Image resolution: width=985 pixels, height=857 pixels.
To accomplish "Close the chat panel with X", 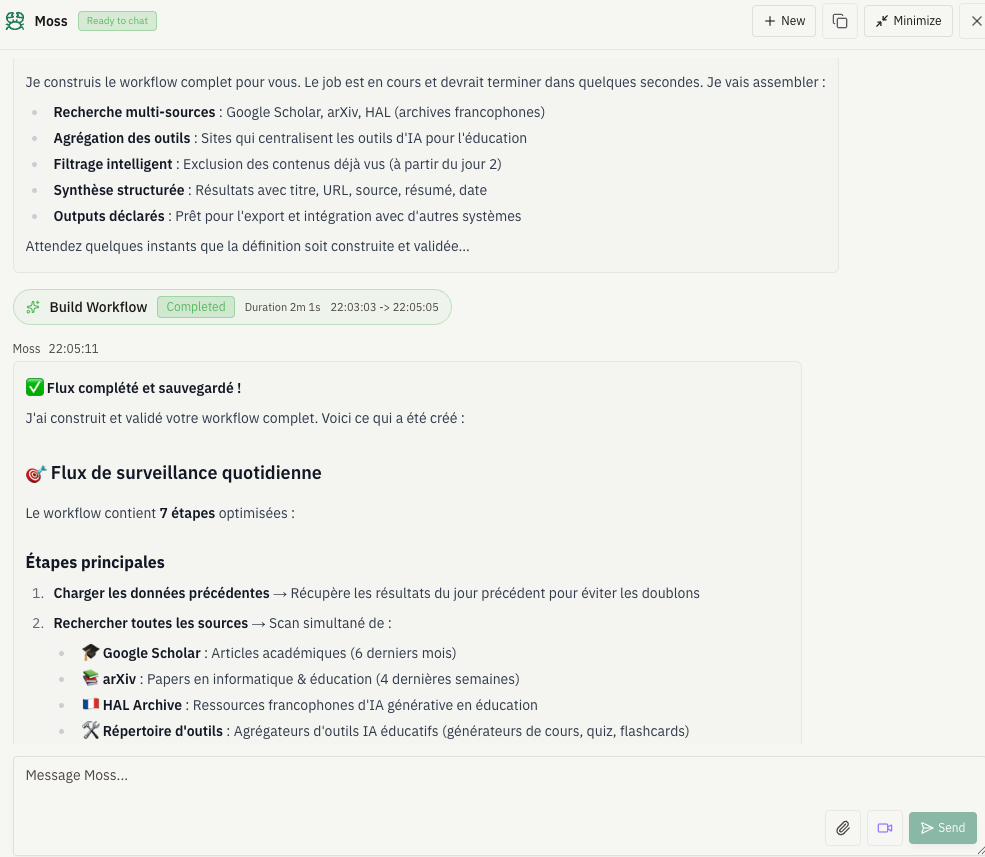I will click(x=976, y=21).
